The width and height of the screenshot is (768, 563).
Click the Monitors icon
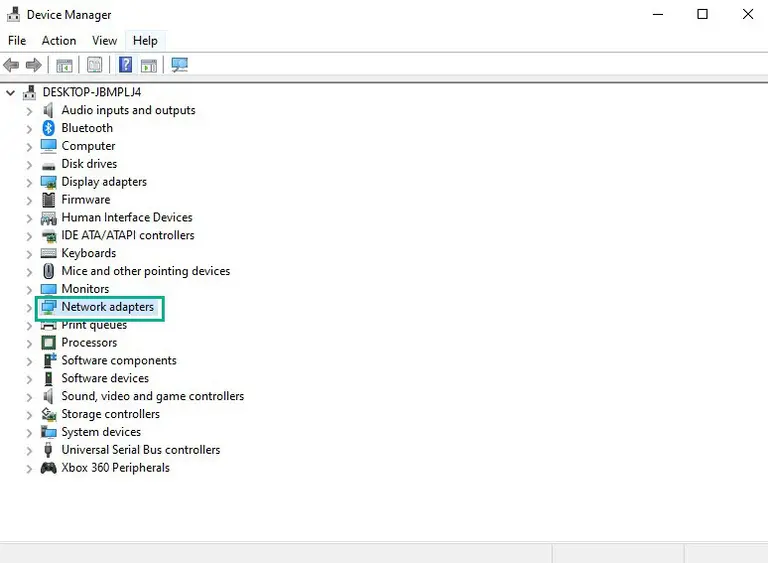(48, 289)
